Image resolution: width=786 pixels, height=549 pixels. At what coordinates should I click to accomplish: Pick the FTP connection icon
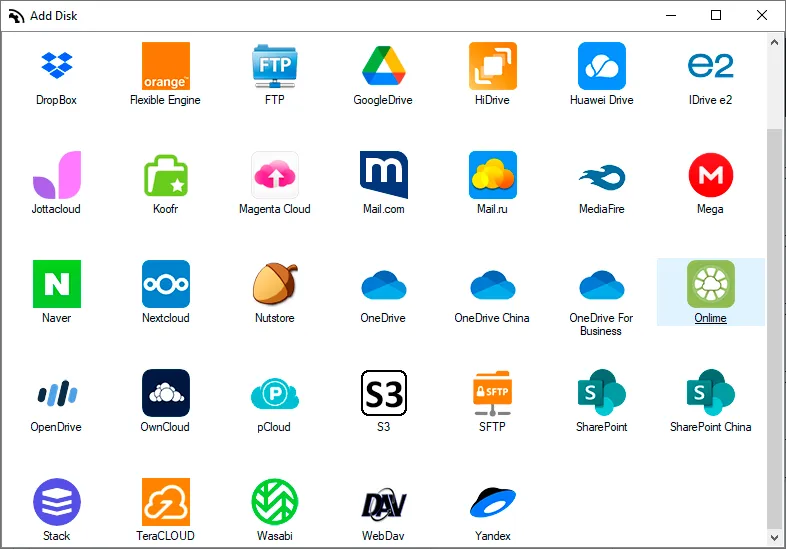(x=275, y=66)
